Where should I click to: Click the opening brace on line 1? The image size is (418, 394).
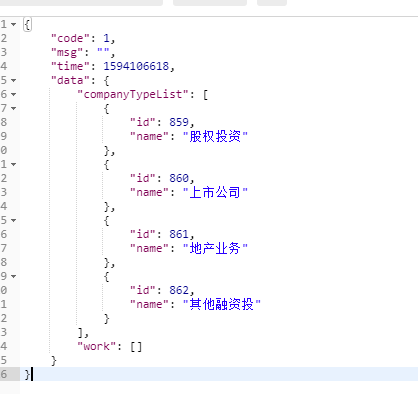pyautogui.click(x=27, y=25)
